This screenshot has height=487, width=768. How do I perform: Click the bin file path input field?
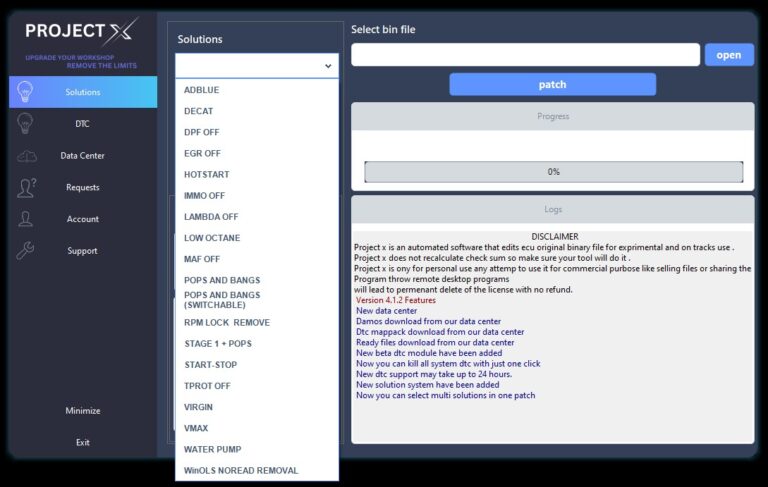(x=525, y=55)
